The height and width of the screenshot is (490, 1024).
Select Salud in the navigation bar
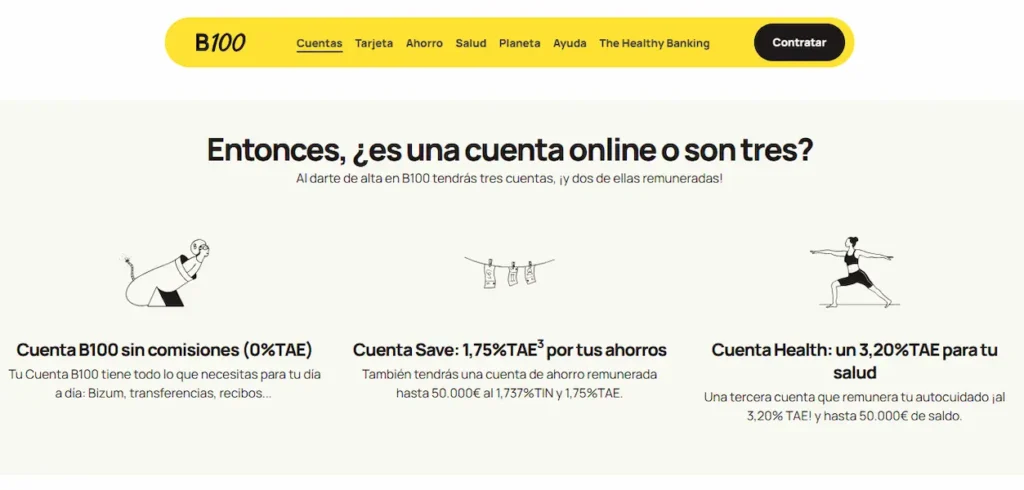tap(471, 43)
